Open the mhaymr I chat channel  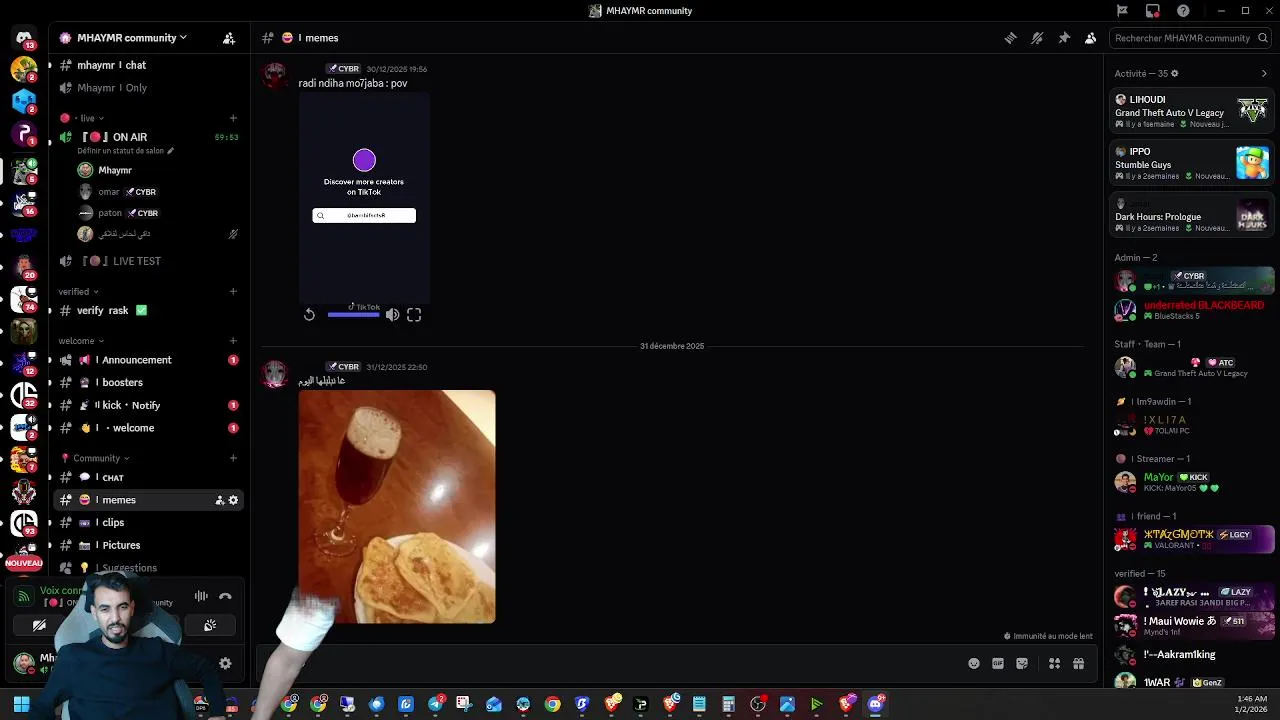pyautogui.click(x=148, y=65)
